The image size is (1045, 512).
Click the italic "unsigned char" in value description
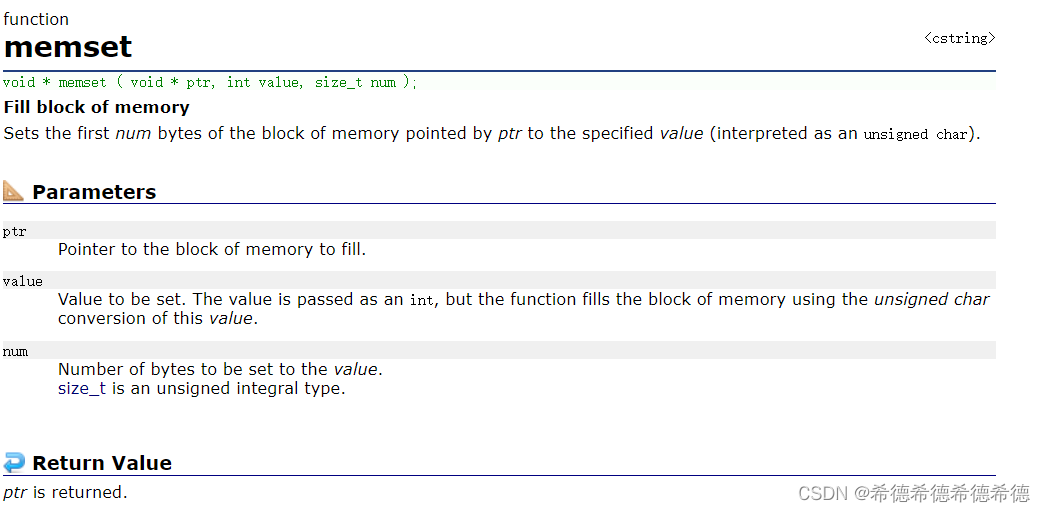click(x=932, y=299)
